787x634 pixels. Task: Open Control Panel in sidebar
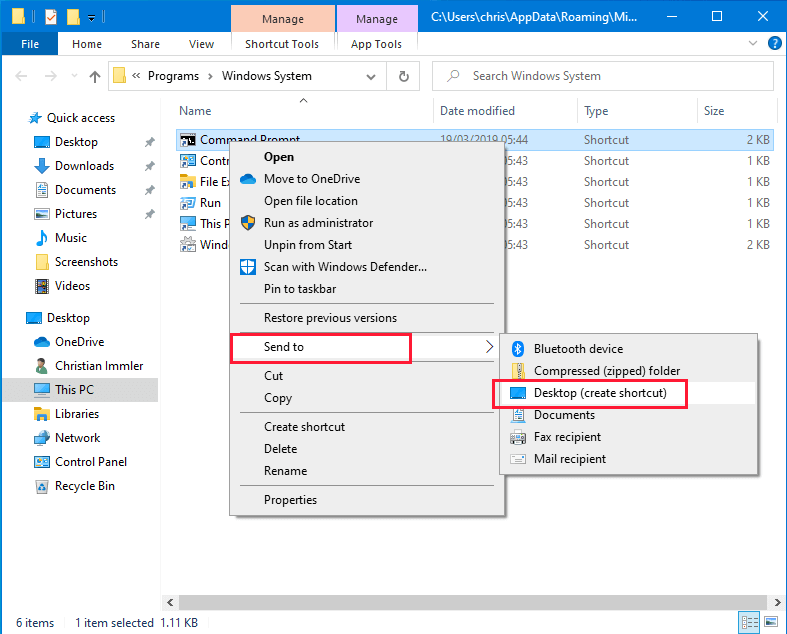tap(91, 462)
